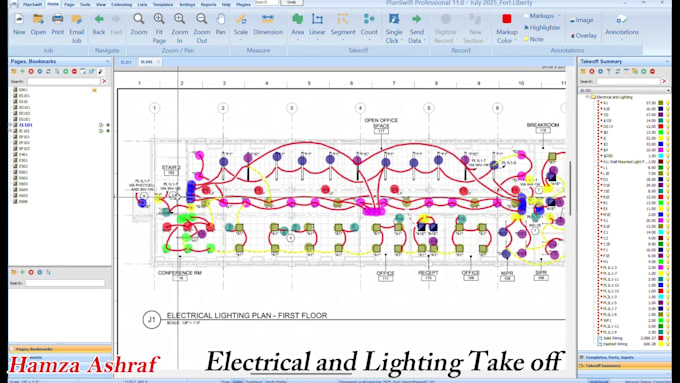Click folder icon in Takeoff Summary toolbar
Viewport: 680px width, 383px height.
[x=583, y=71]
